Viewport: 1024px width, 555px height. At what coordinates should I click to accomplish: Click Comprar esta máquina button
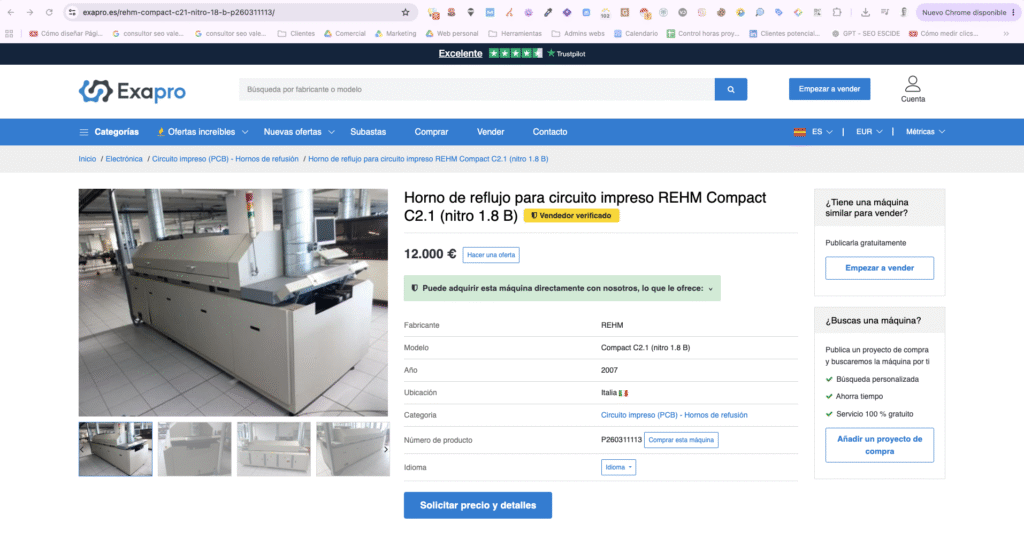tap(681, 440)
